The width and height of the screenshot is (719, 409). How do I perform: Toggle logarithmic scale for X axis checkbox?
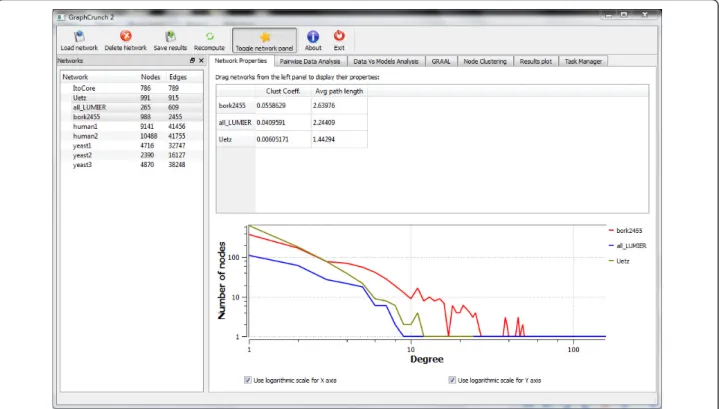[248, 380]
